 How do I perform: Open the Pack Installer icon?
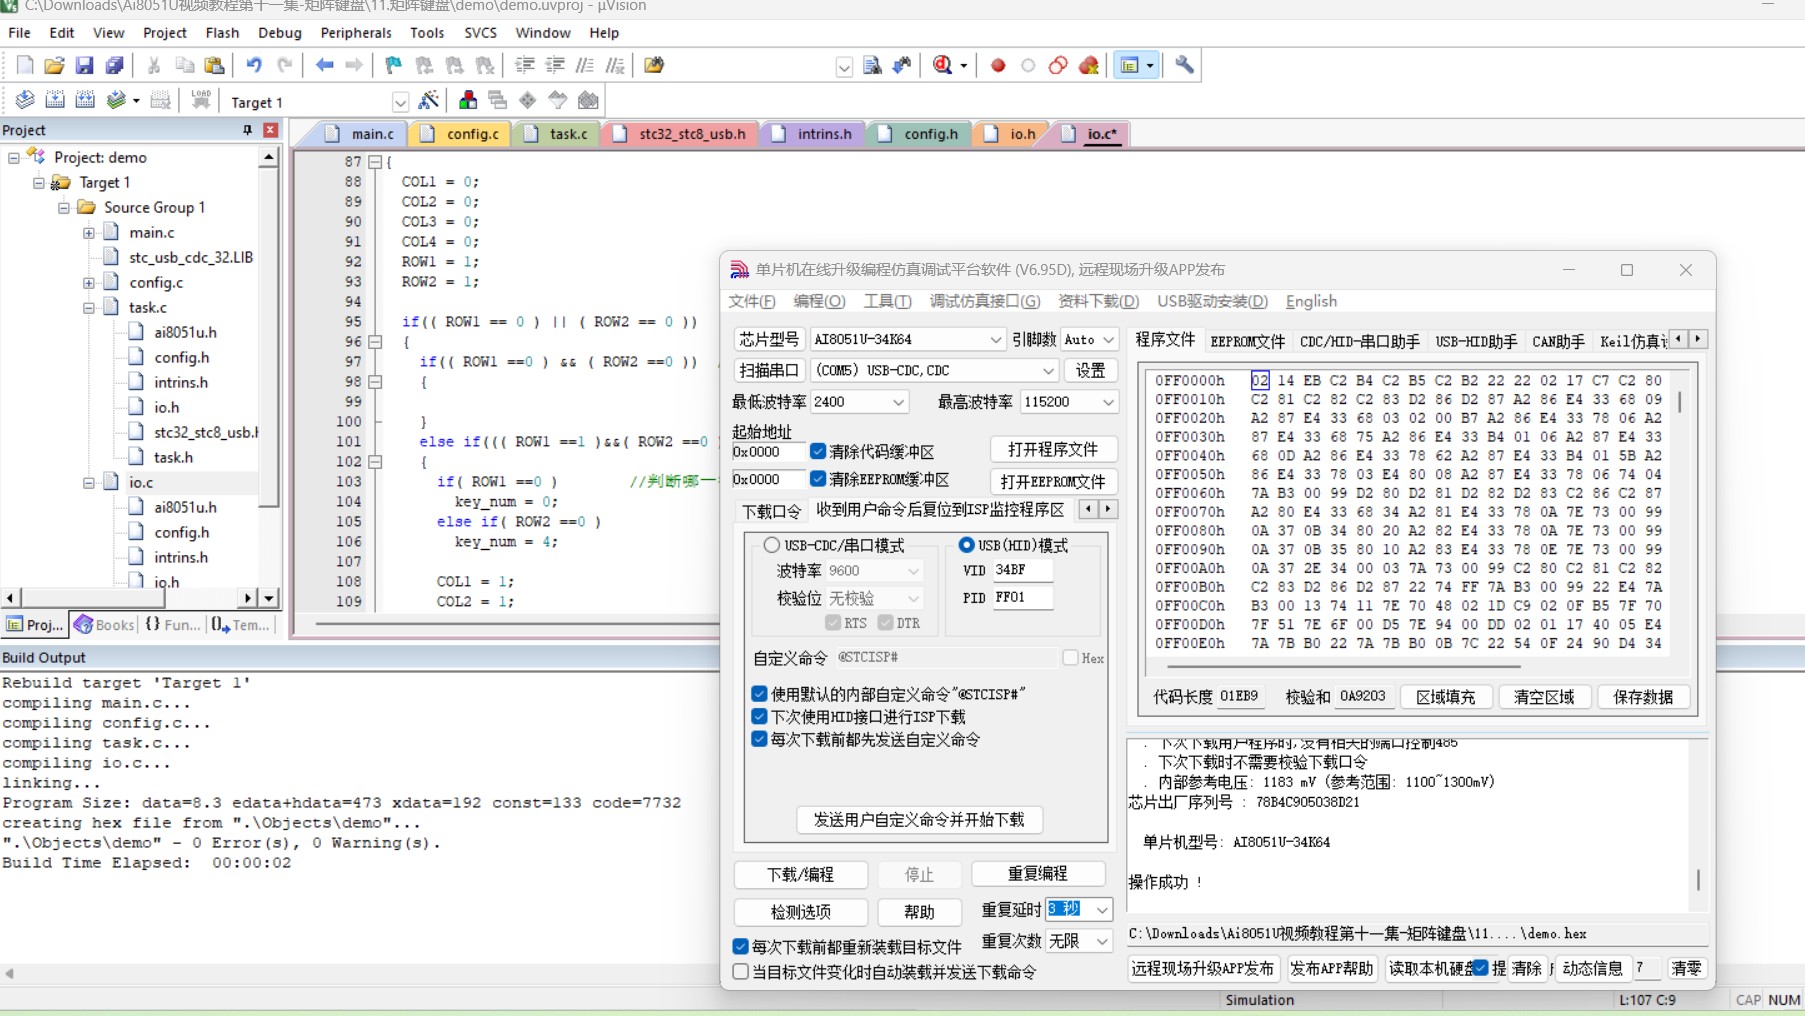[588, 100]
